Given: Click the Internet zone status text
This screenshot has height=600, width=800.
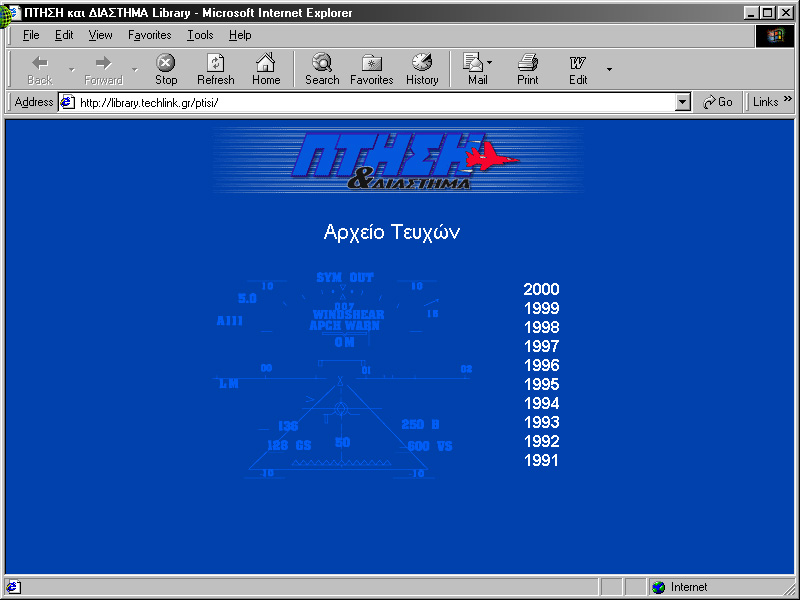Looking at the screenshot, I should tap(689, 587).
